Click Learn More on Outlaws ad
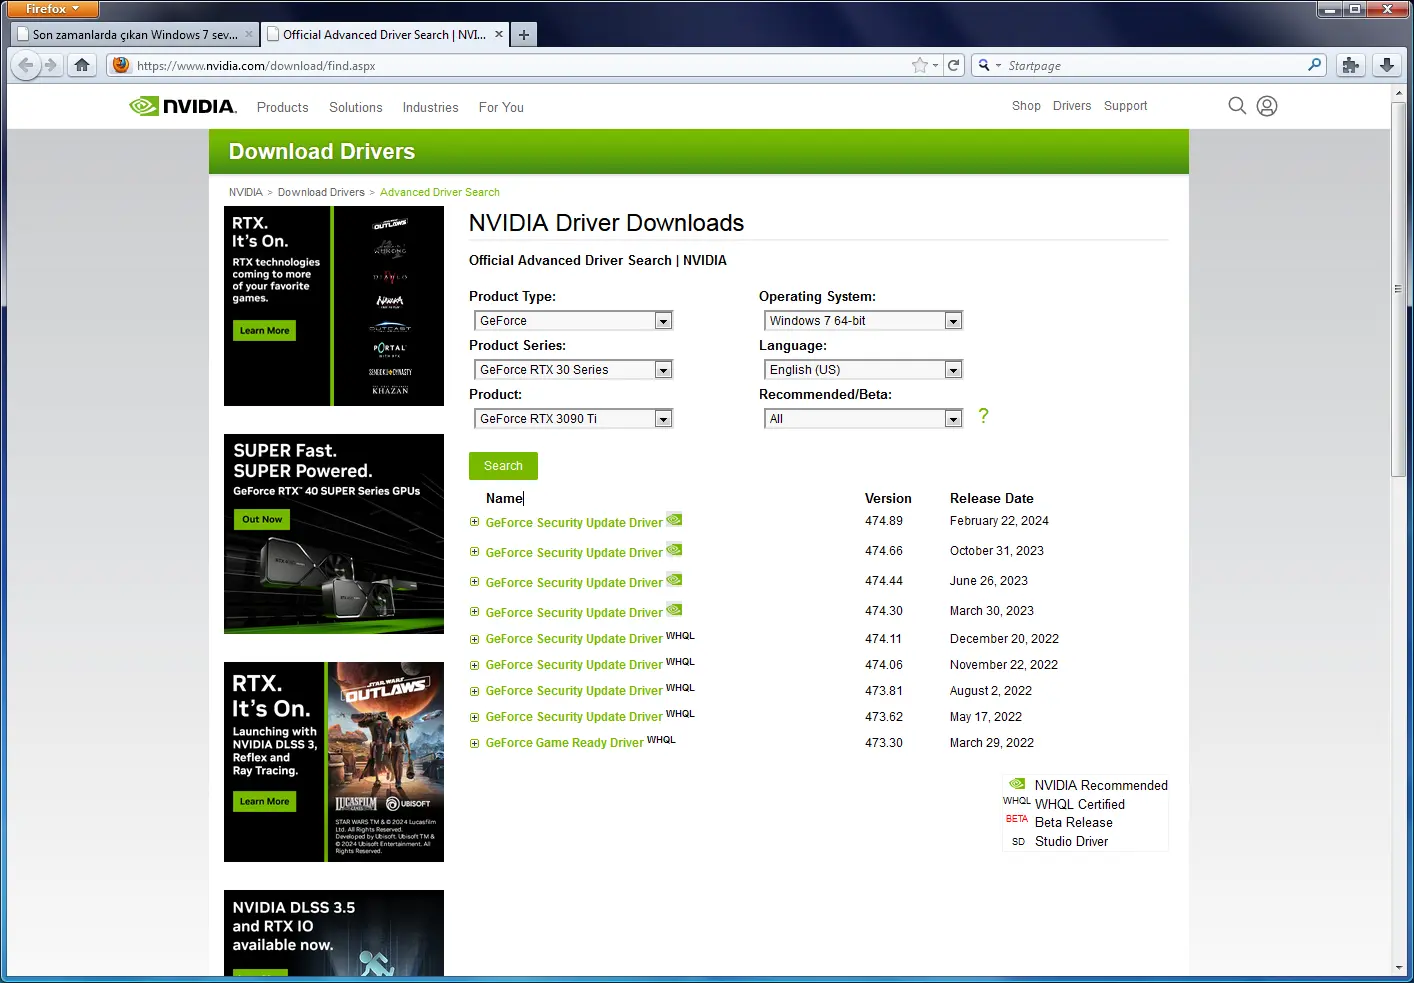 tap(264, 801)
